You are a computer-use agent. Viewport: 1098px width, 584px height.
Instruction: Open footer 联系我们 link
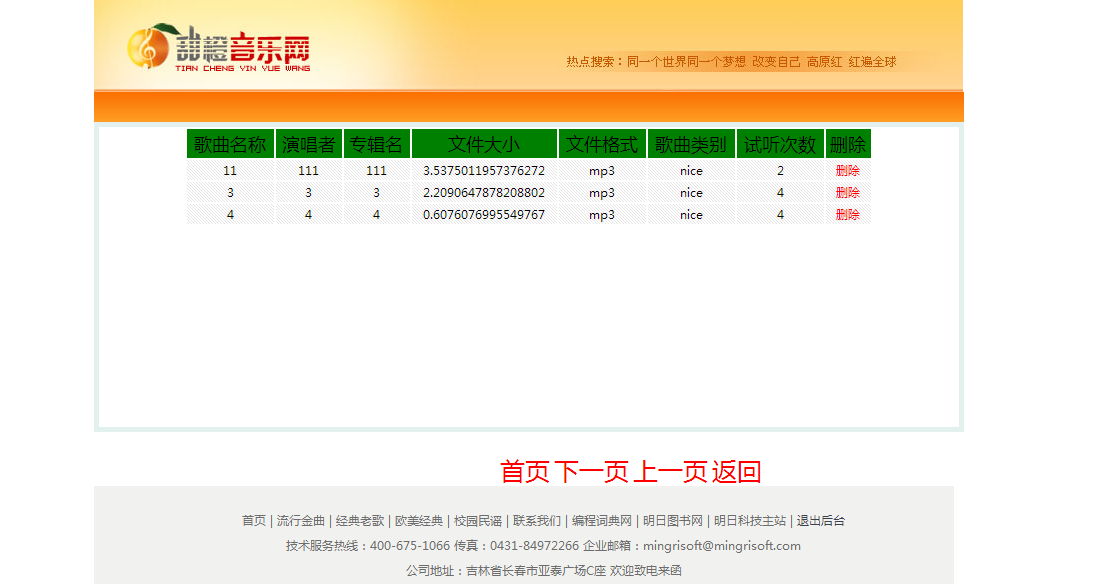click(x=536, y=520)
